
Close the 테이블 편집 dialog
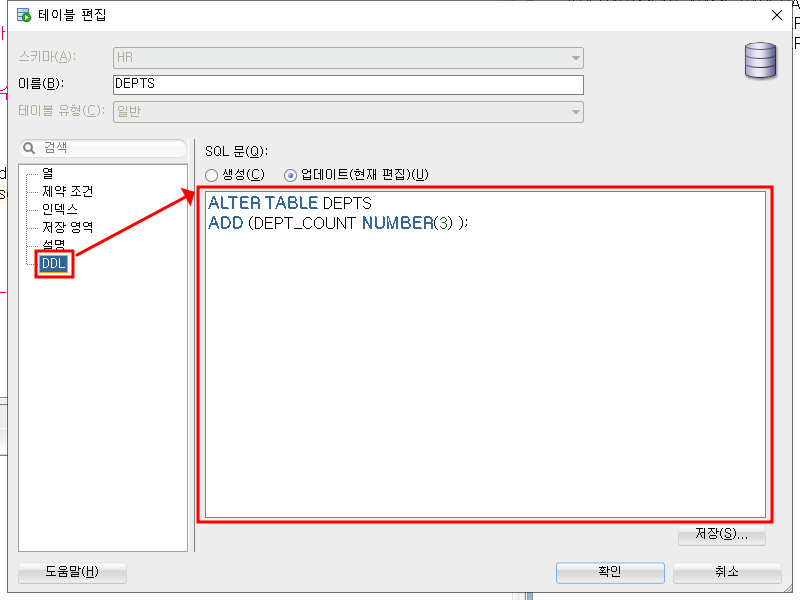pyautogui.click(x=777, y=15)
